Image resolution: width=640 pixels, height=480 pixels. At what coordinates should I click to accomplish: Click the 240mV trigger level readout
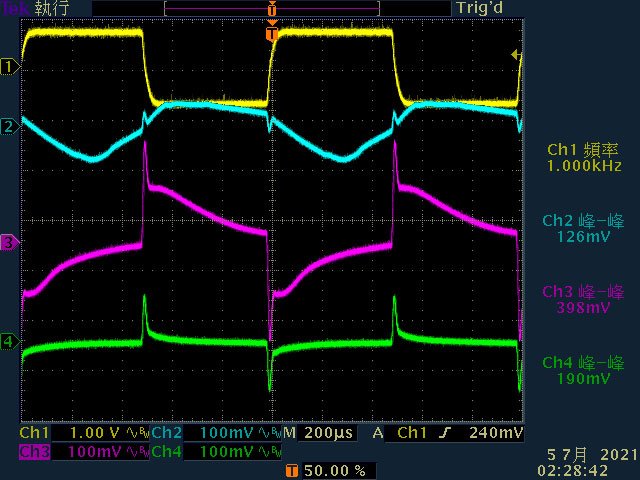tap(496, 433)
